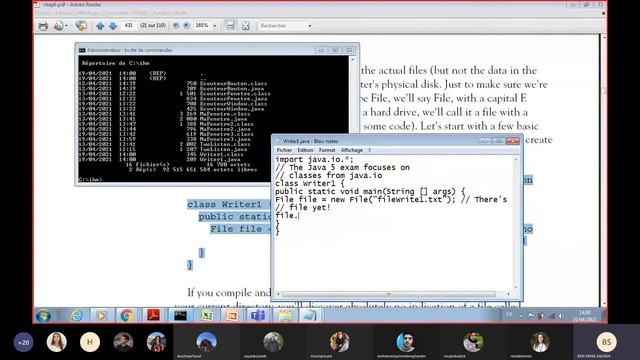Viewport: 640px width, 360px height.
Task: Select the participant avatar with initial H
Action: click(x=90, y=342)
